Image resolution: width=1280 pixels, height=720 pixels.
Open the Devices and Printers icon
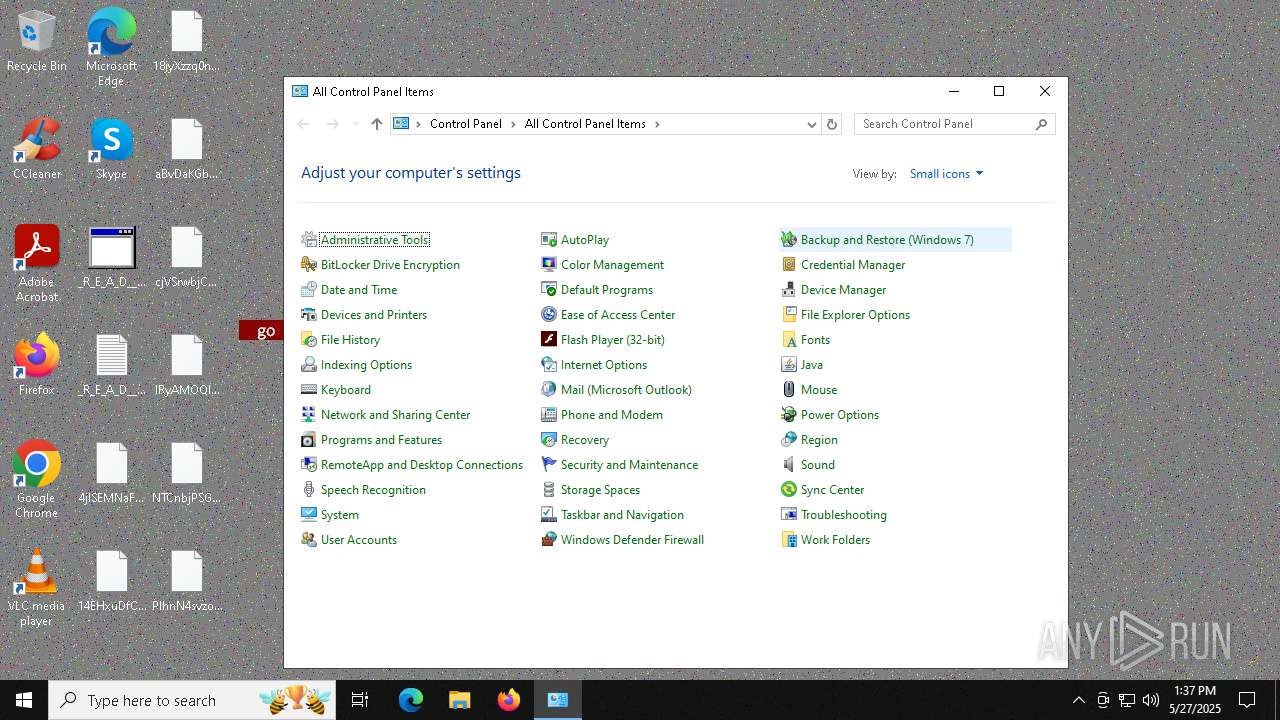tap(309, 315)
